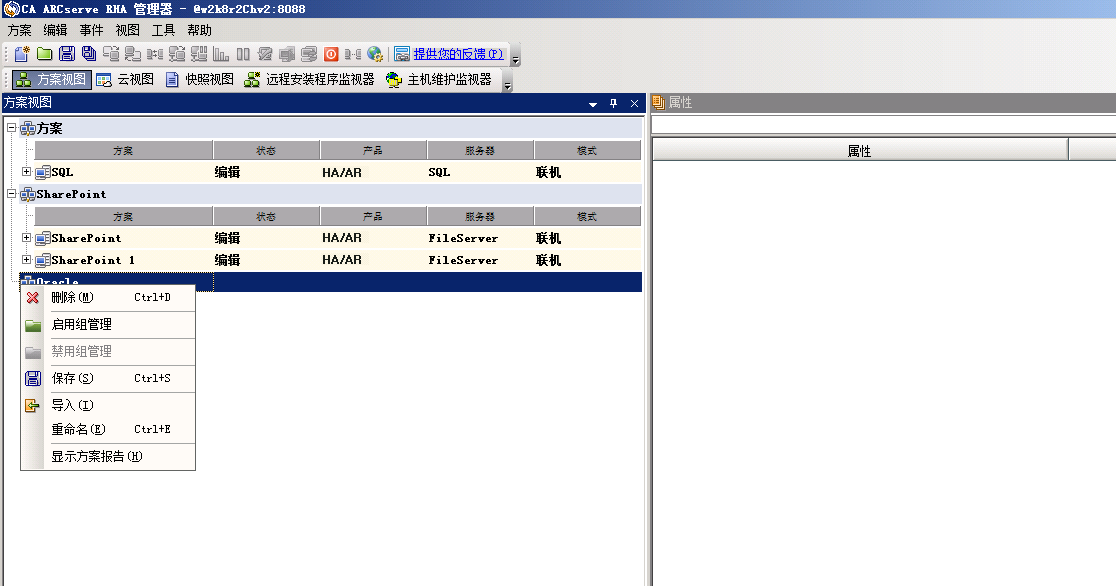Open the 工具 menu in menu bar

click(163, 30)
